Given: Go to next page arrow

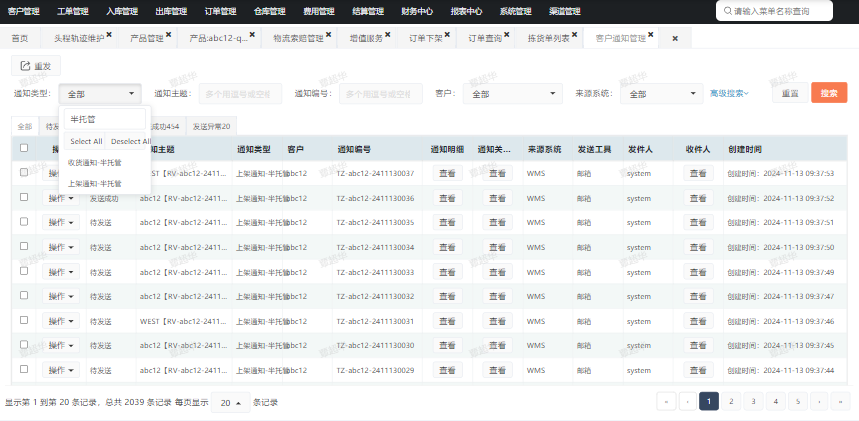Looking at the screenshot, I should coord(819,402).
